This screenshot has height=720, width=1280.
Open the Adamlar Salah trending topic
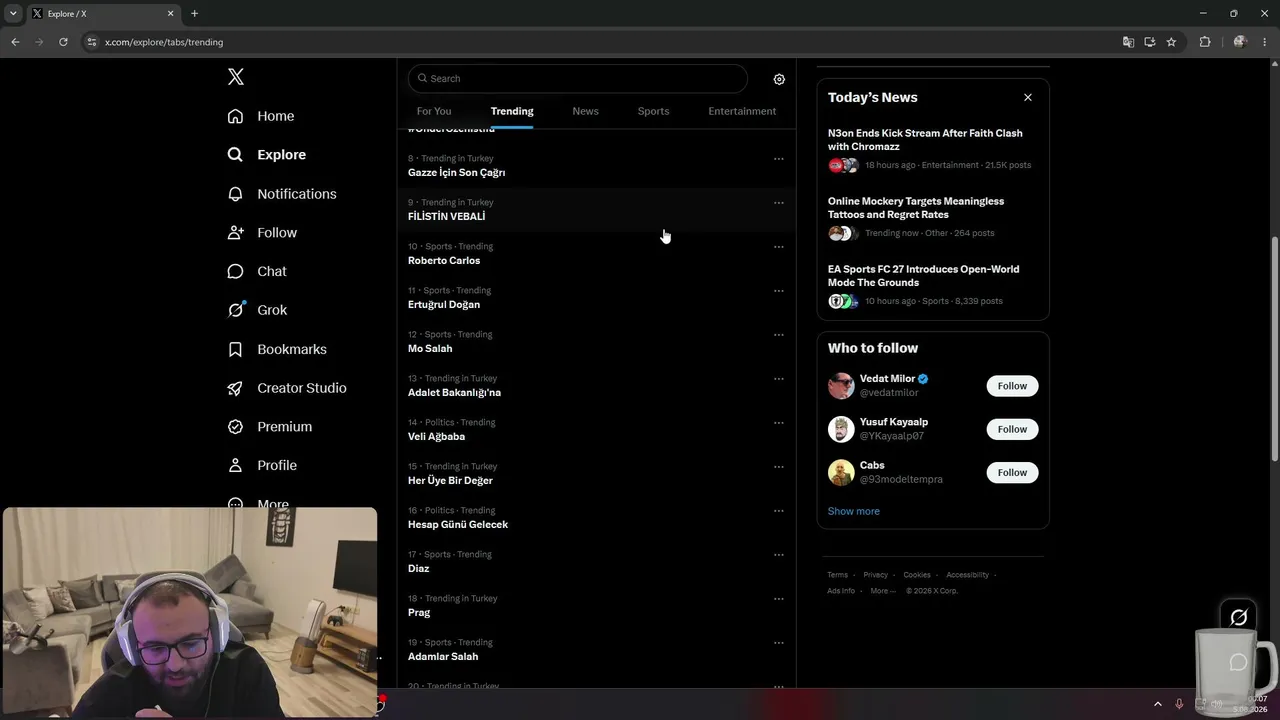(595, 650)
